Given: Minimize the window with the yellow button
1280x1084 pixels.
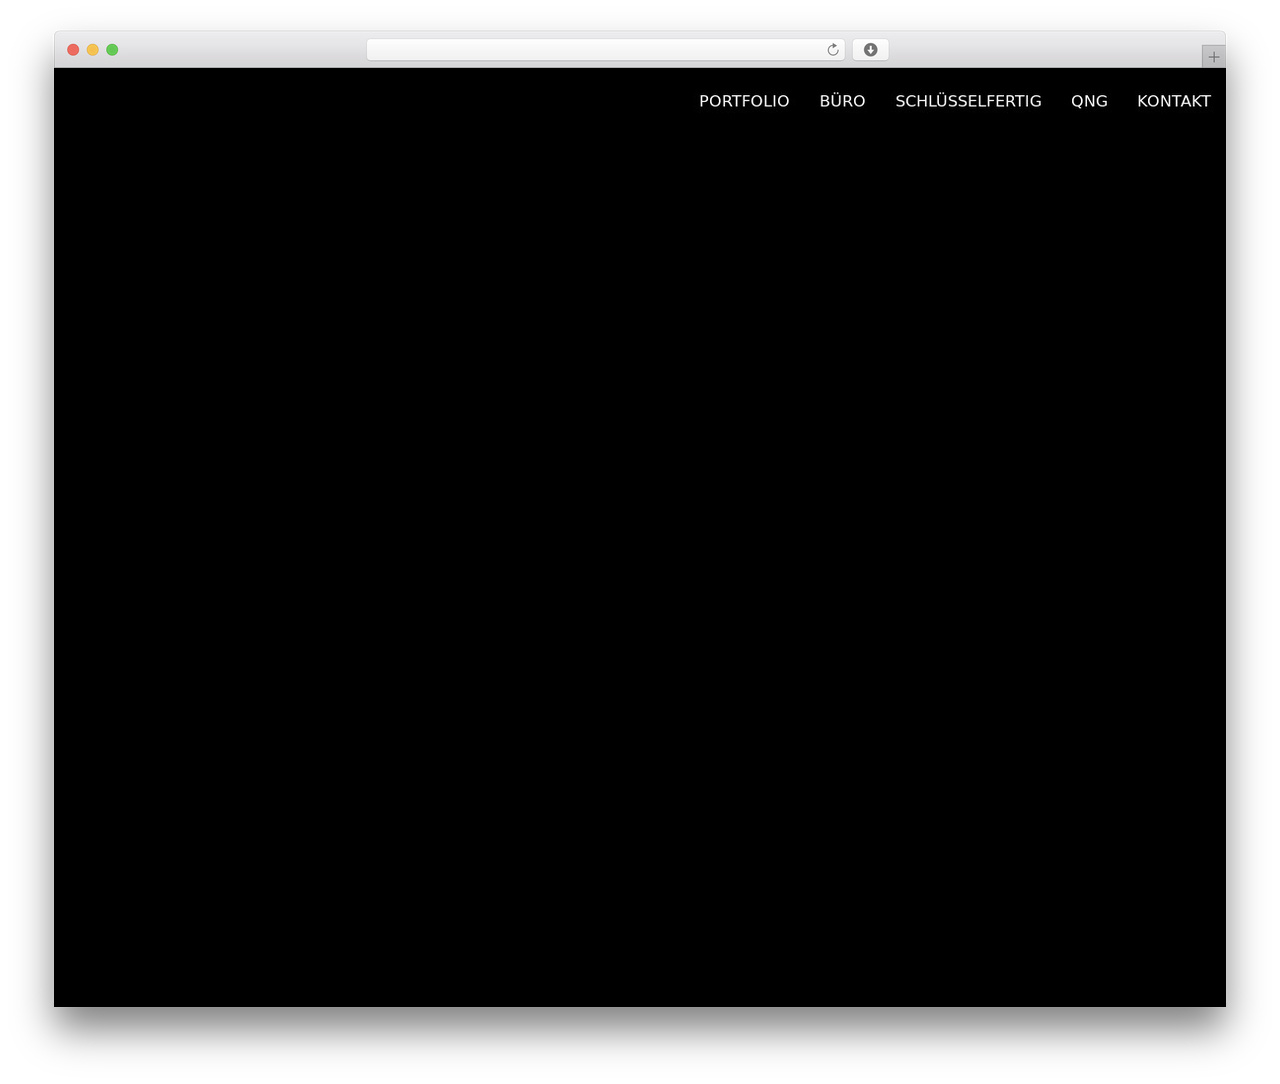Looking at the screenshot, I should pyautogui.click(x=93, y=50).
